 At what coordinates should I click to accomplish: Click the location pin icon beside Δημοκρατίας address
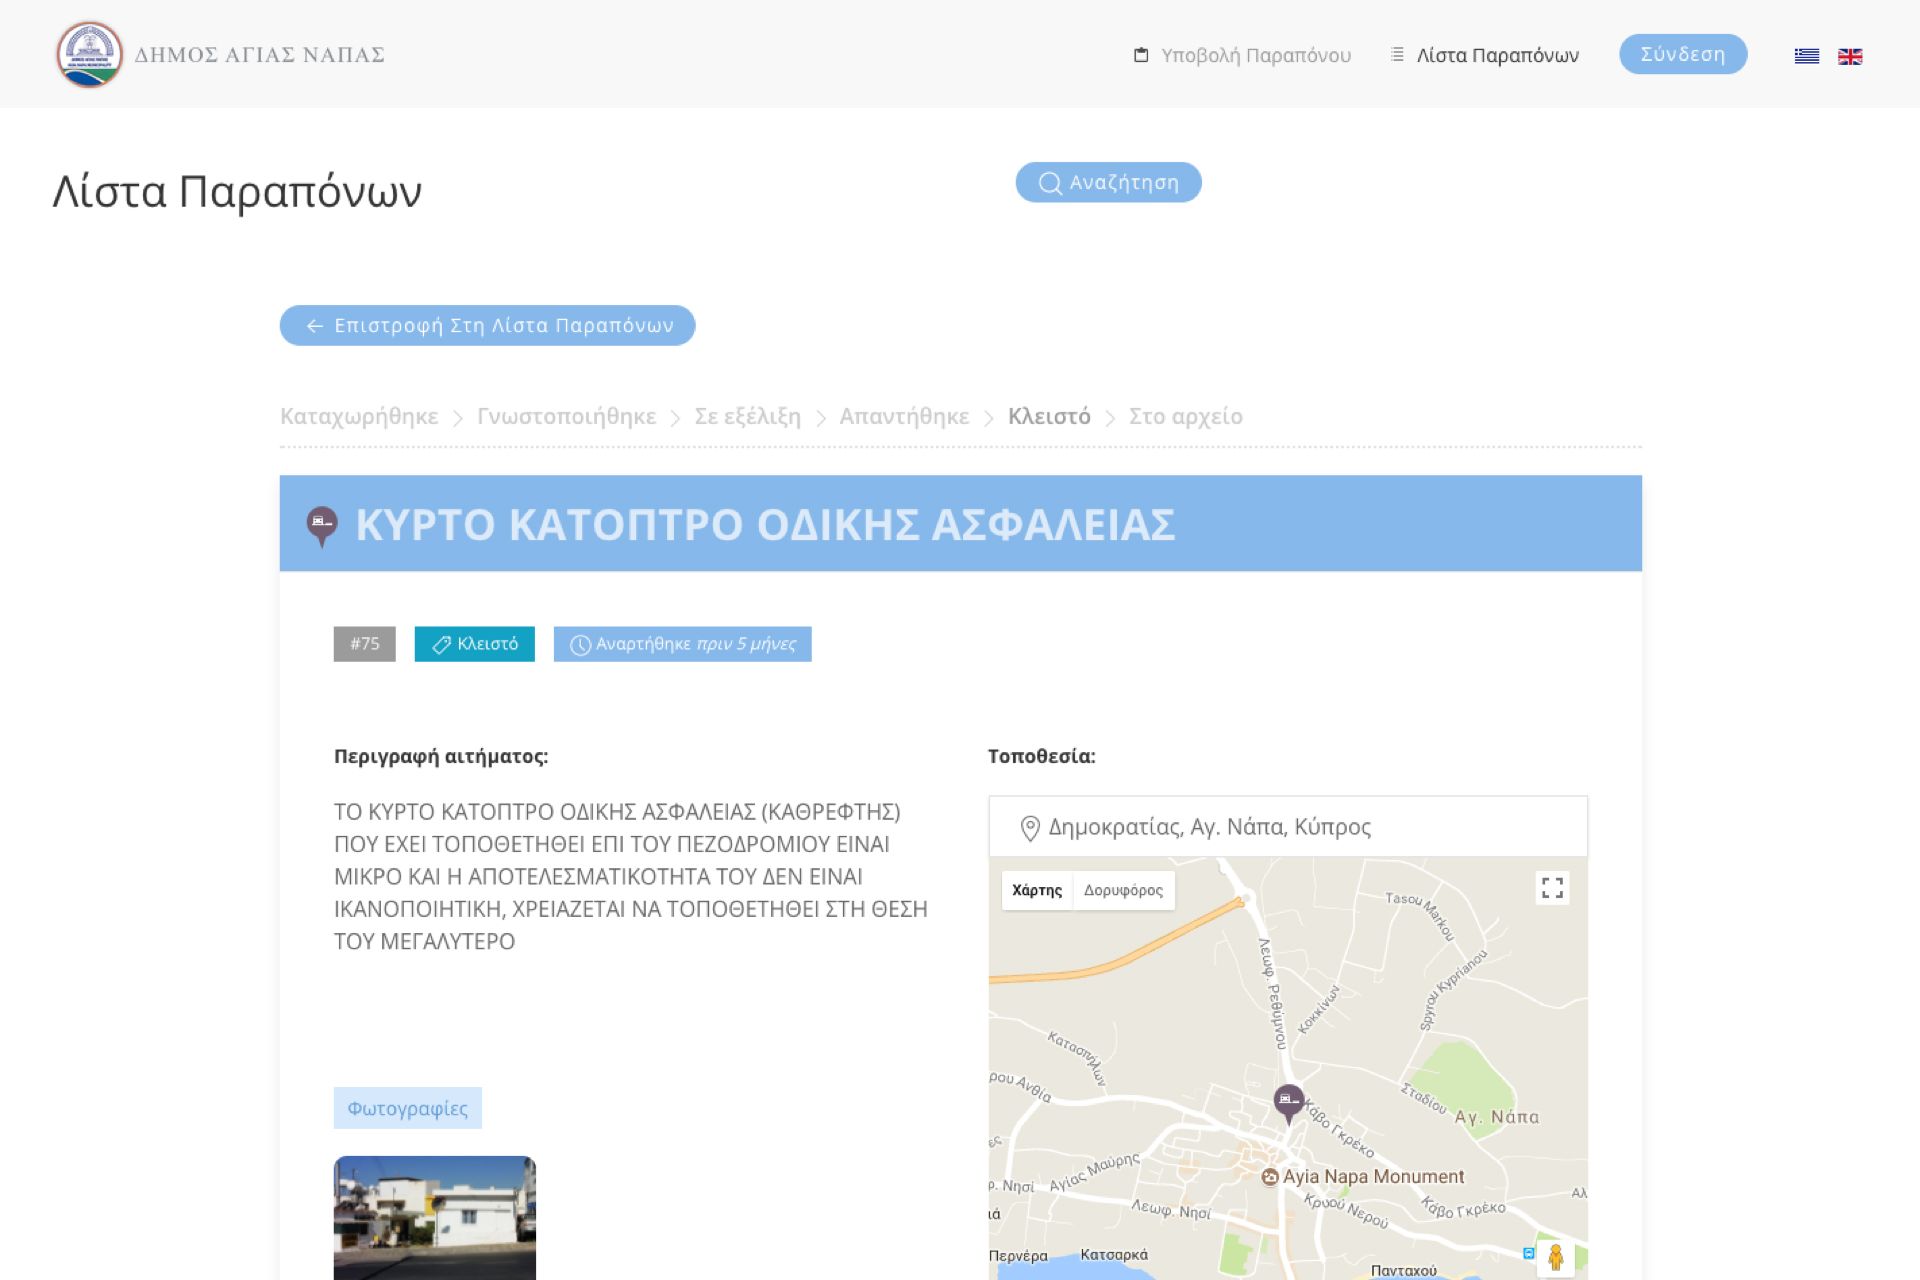[1029, 828]
